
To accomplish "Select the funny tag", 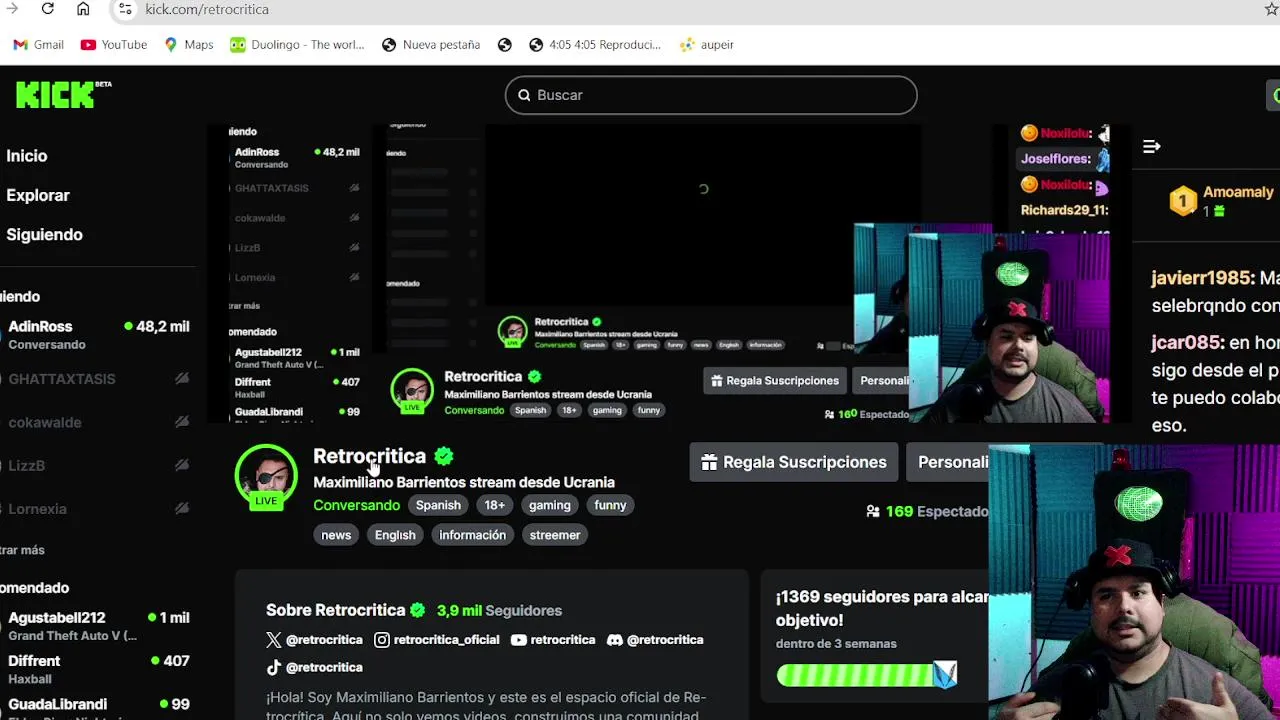I will pos(610,505).
